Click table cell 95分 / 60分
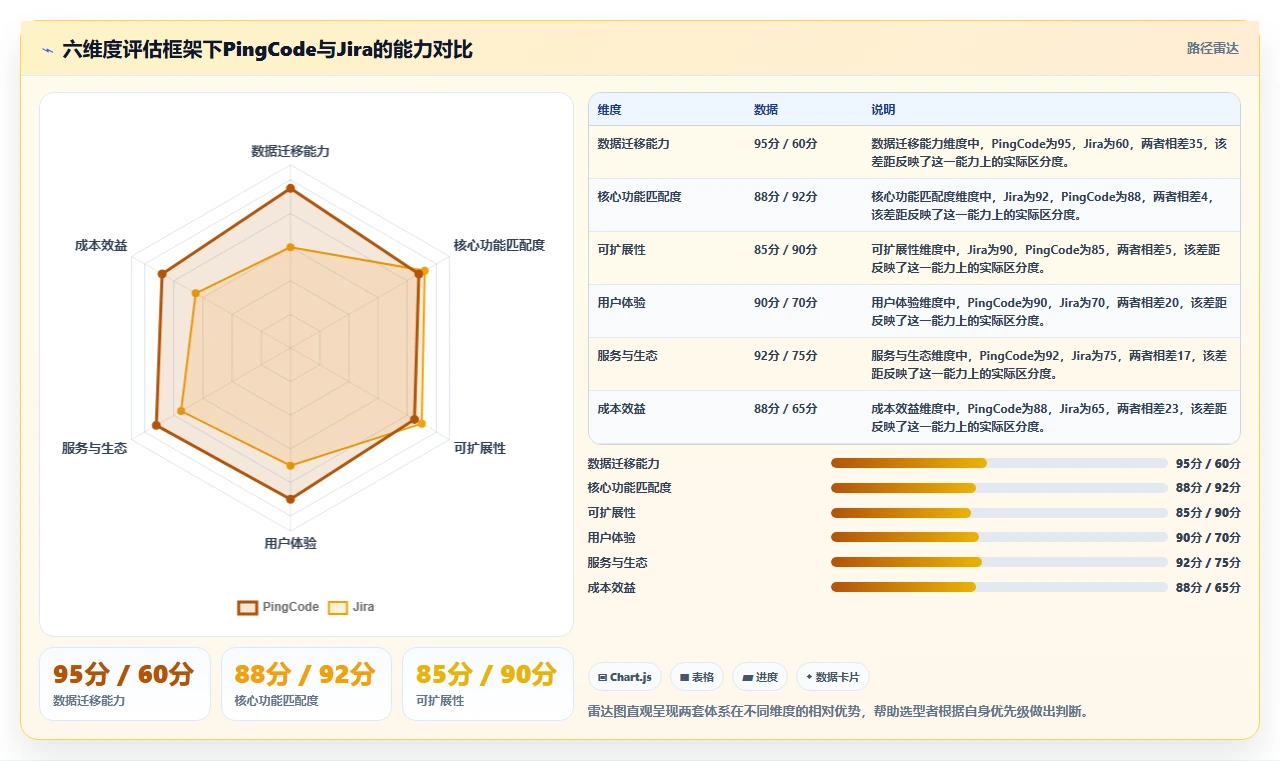1280x761 pixels. tap(785, 143)
